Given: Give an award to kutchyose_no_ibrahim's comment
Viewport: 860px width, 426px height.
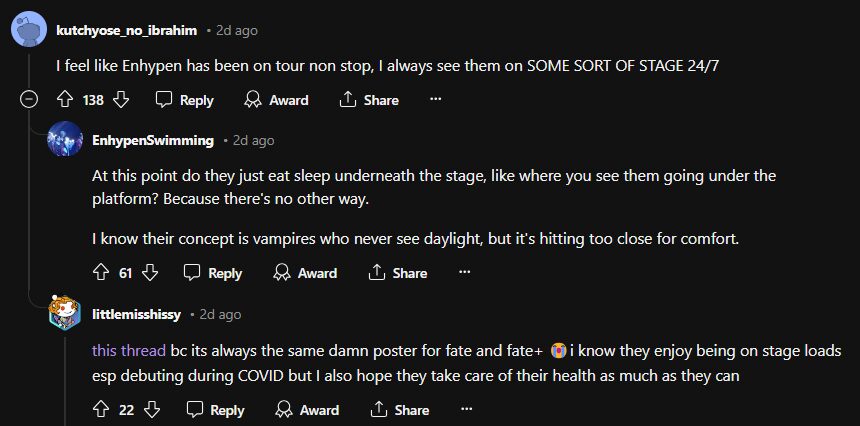Looking at the screenshot, I should (276, 100).
